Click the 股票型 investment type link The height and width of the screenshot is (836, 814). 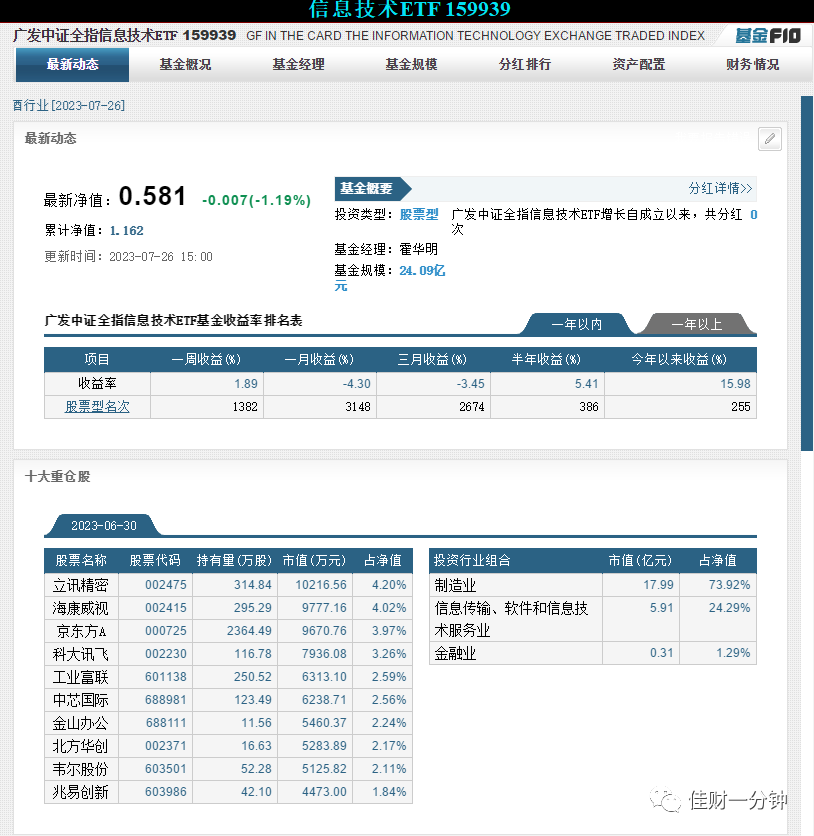click(419, 214)
